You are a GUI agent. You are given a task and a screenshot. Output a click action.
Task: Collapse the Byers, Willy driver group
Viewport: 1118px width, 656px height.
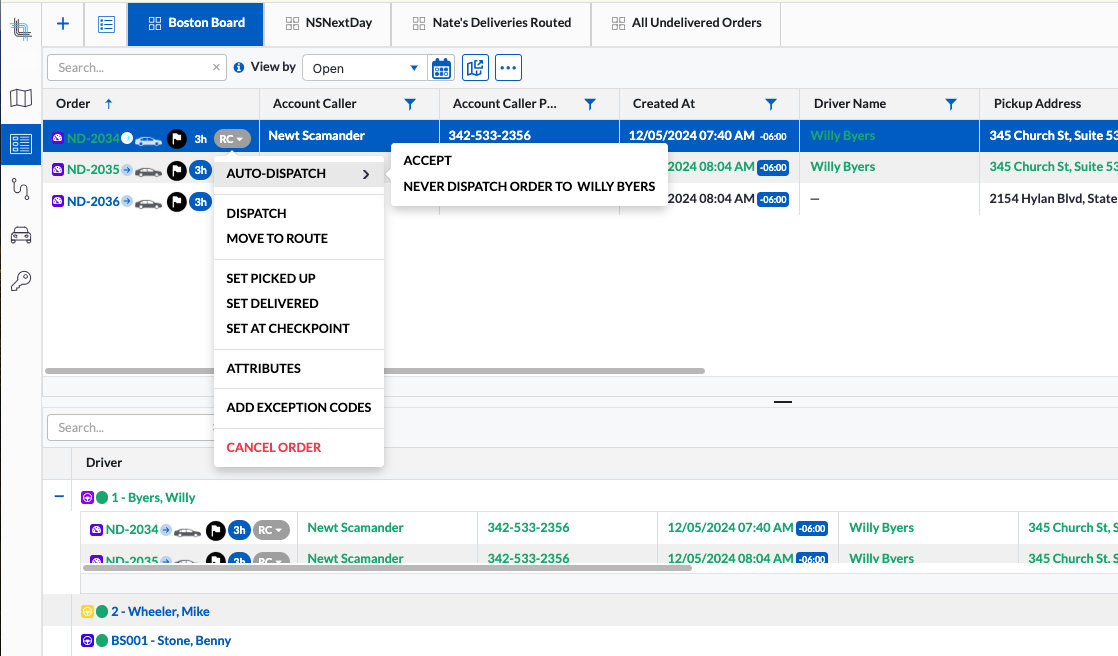(x=59, y=496)
